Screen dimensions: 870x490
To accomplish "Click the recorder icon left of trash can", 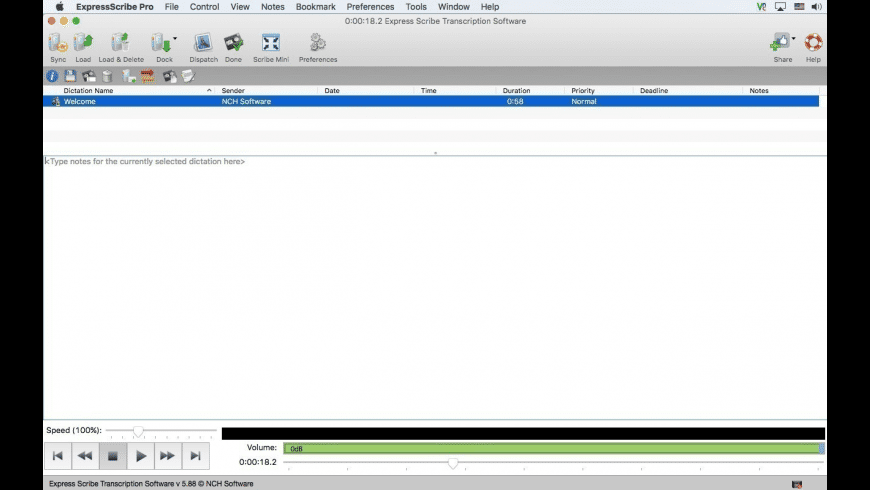I will click(x=89, y=76).
